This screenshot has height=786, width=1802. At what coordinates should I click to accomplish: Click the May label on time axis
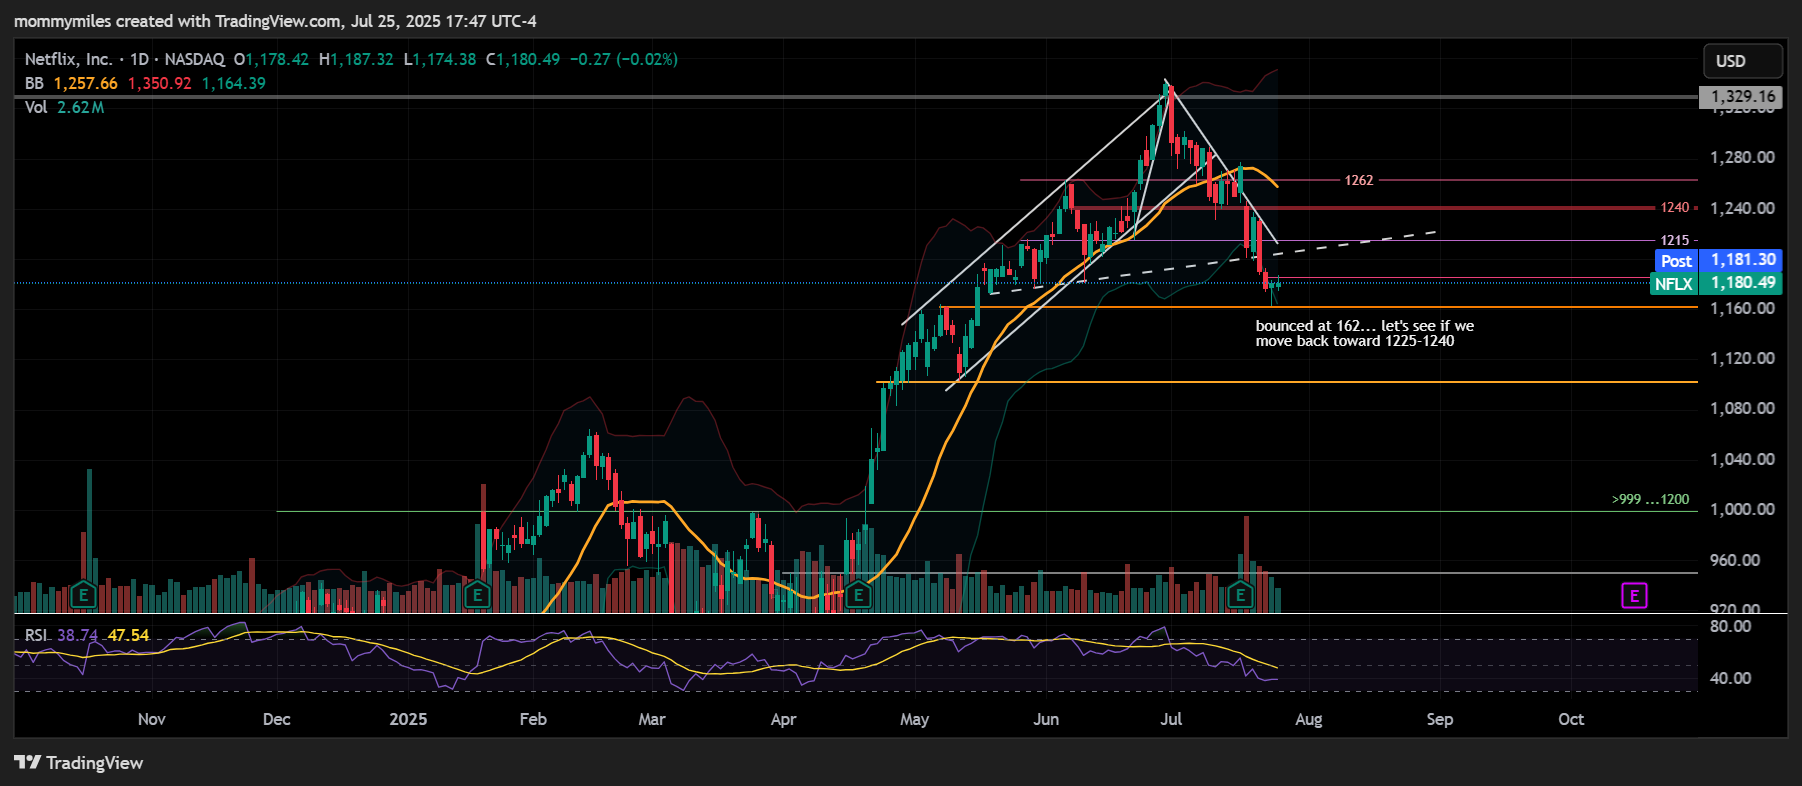(914, 719)
